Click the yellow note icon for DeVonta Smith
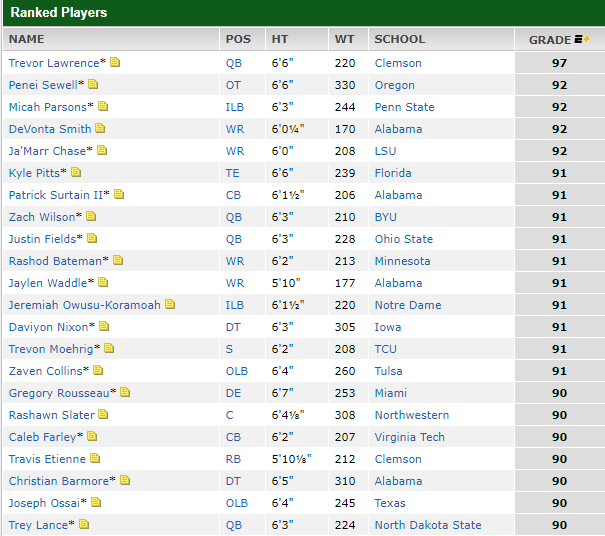The image size is (605, 536). [100, 129]
